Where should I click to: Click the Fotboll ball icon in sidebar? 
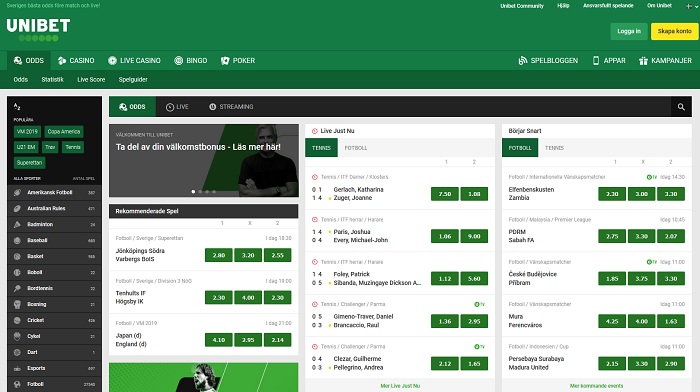pyautogui.click(x=17, y=384)
